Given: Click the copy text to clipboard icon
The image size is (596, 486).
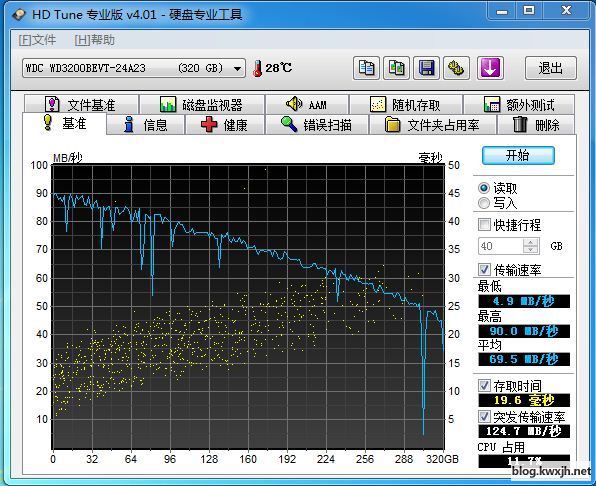Looking at the screenshot, I should [x=366, y=68].
